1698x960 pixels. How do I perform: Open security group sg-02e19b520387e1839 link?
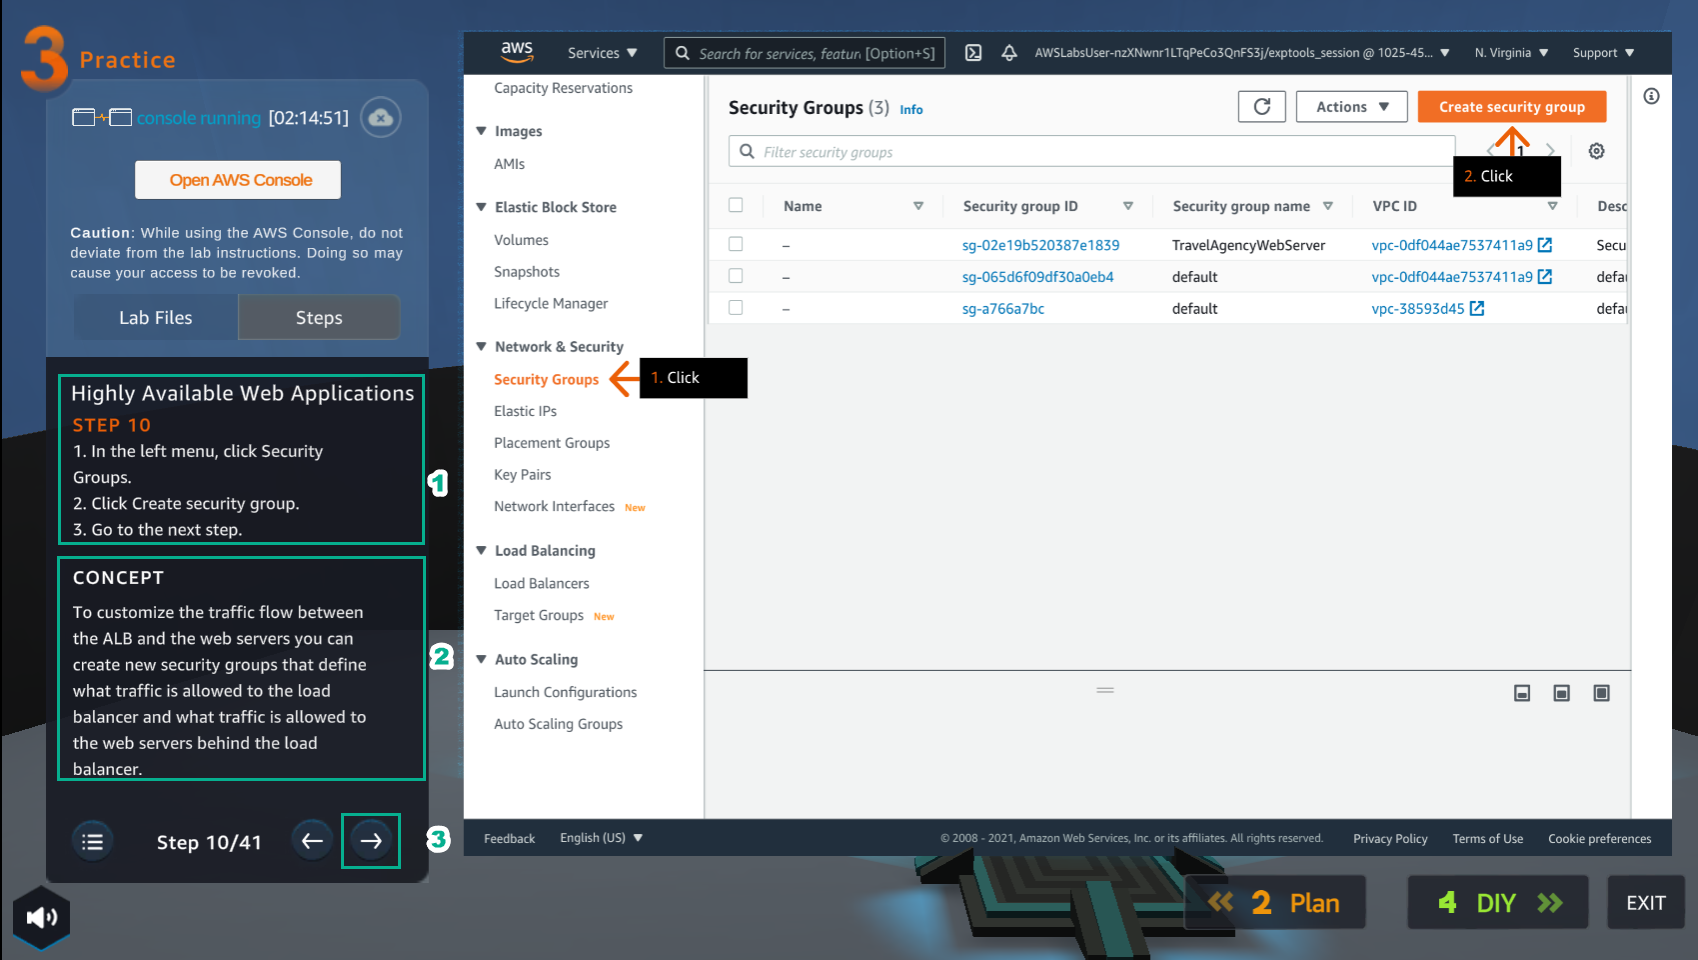pos(1040,245)
